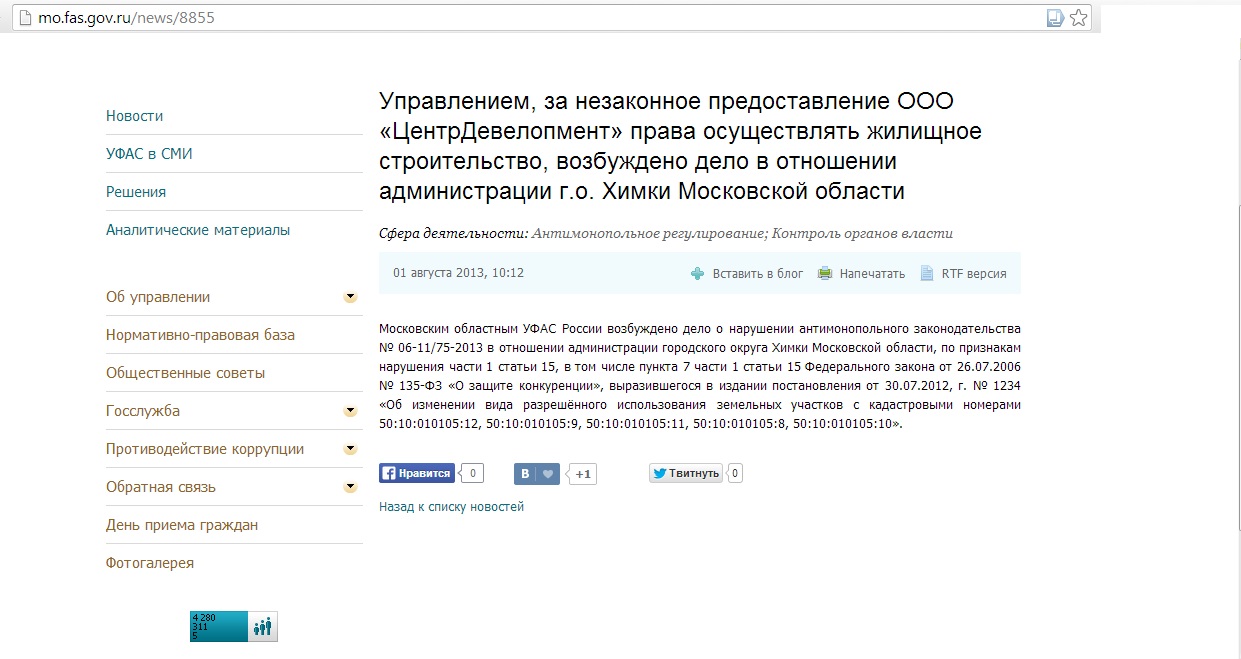Viewport: 1241px width, 659px height.
Task: Click the RTF document icon
Action: (927, 273)
